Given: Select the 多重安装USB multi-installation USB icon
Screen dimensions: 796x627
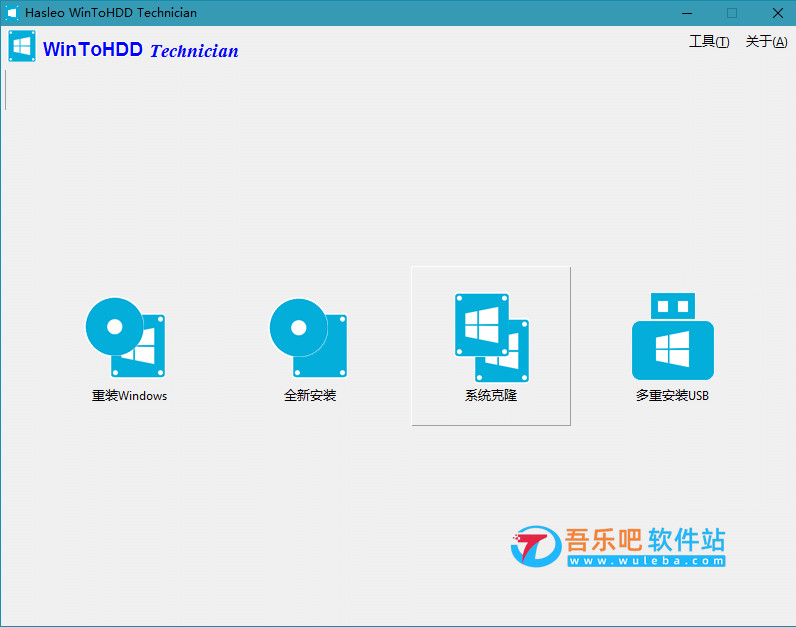Looking at the screenshot, I should point(673,336).
